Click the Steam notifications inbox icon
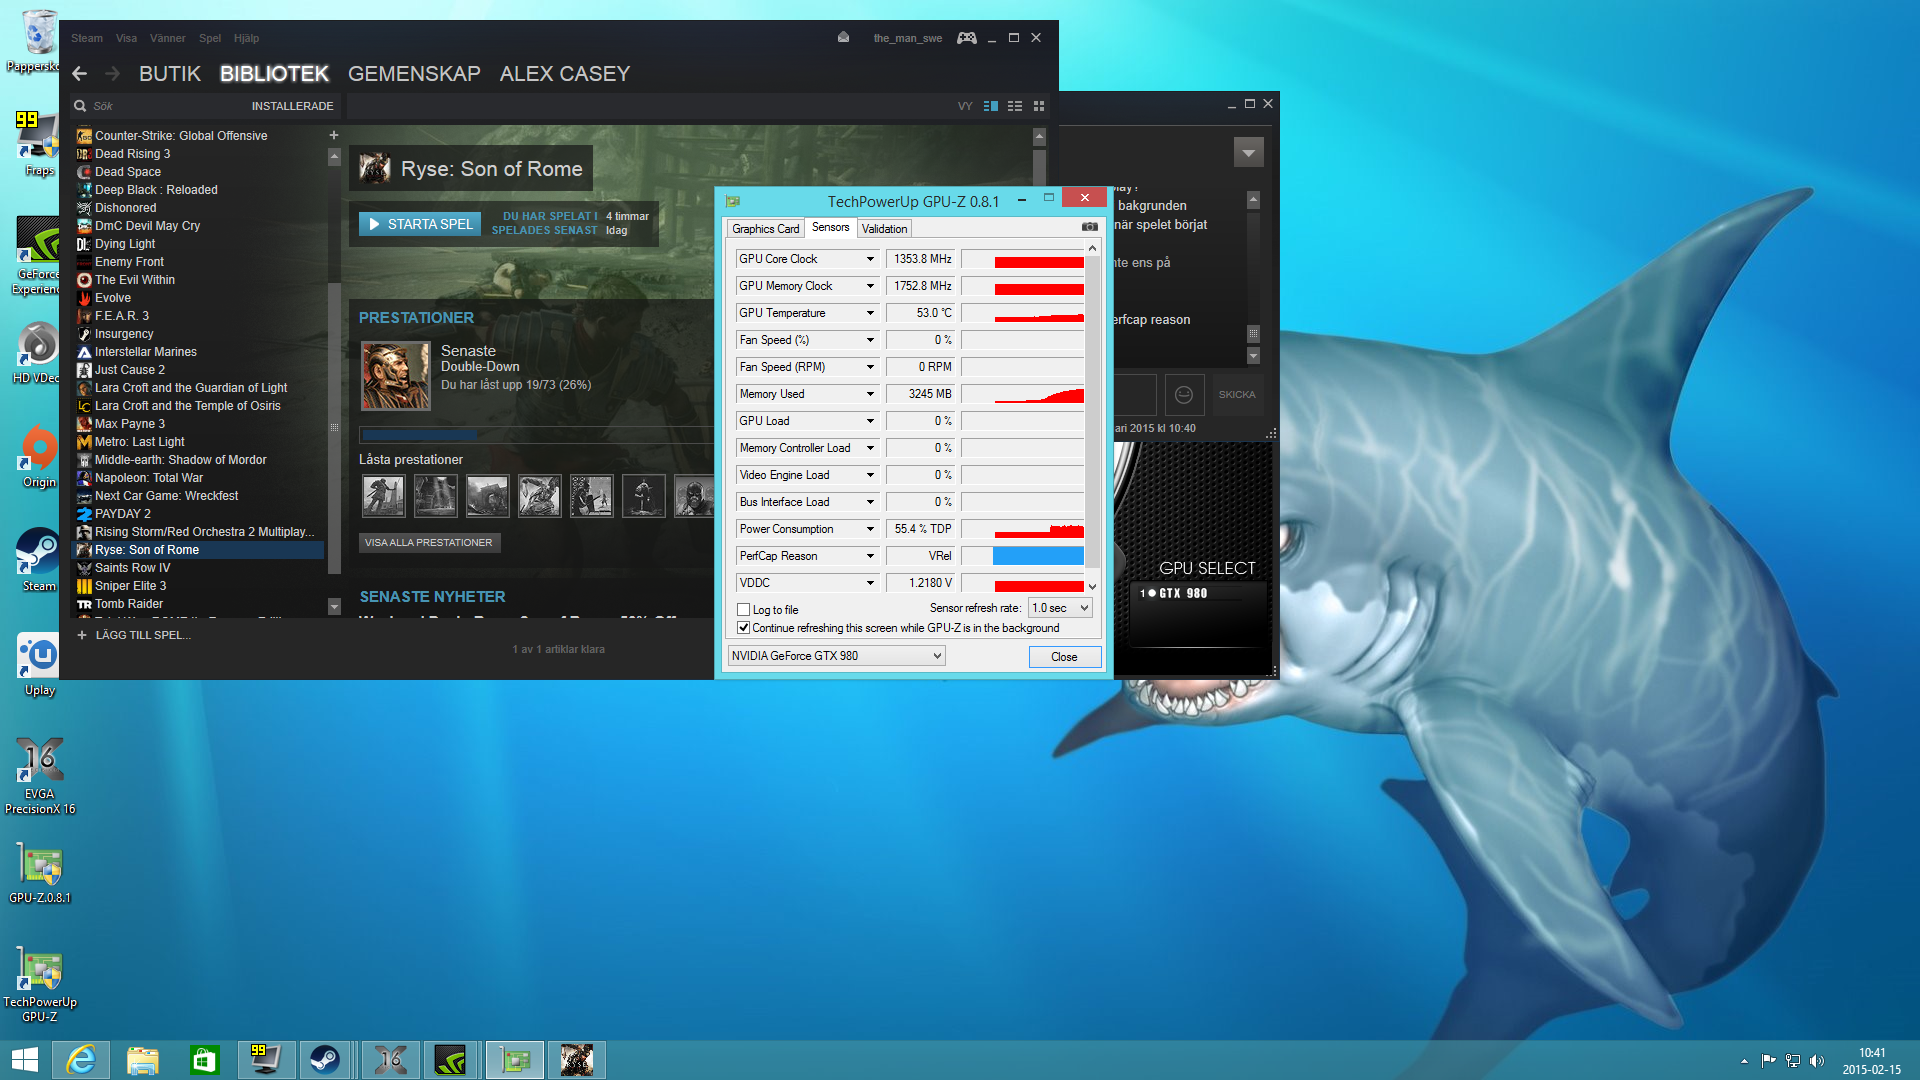Viewport: 1920px width, 1080px height. (843, 37)
